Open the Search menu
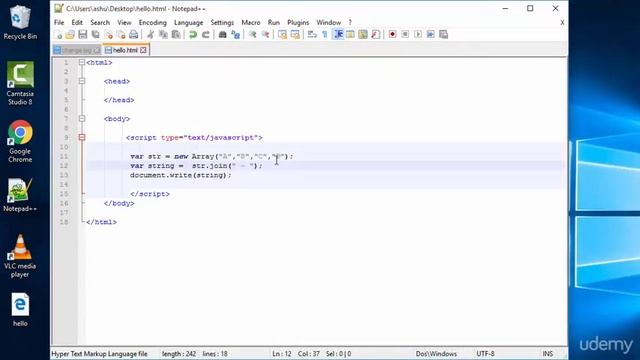 [100, 22]
